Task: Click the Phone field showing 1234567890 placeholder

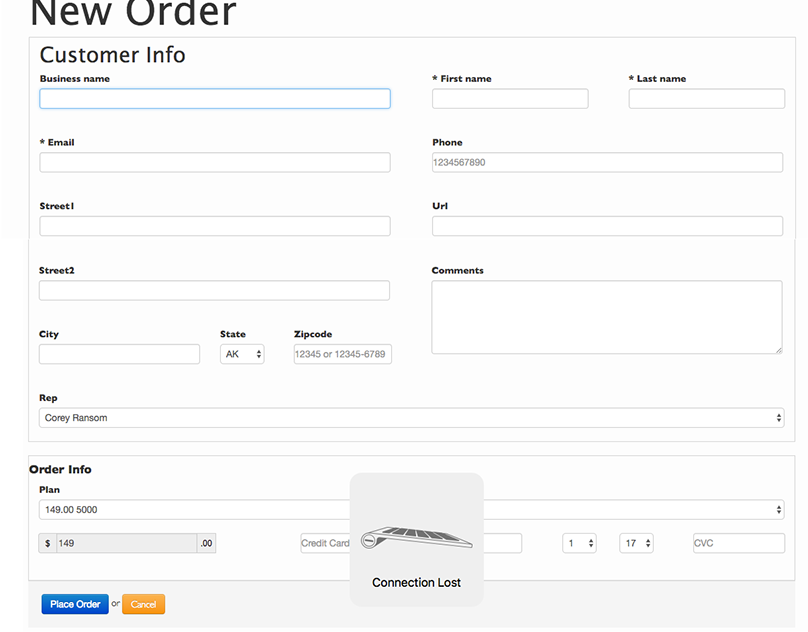Action: pyautogui.click(x=606, y=162)
